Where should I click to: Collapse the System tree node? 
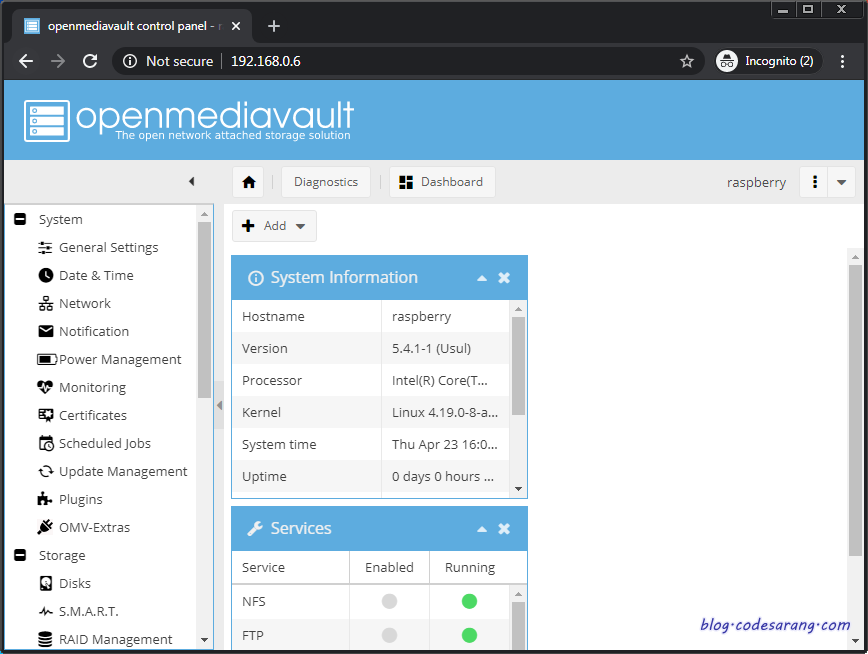click(20, 219)
